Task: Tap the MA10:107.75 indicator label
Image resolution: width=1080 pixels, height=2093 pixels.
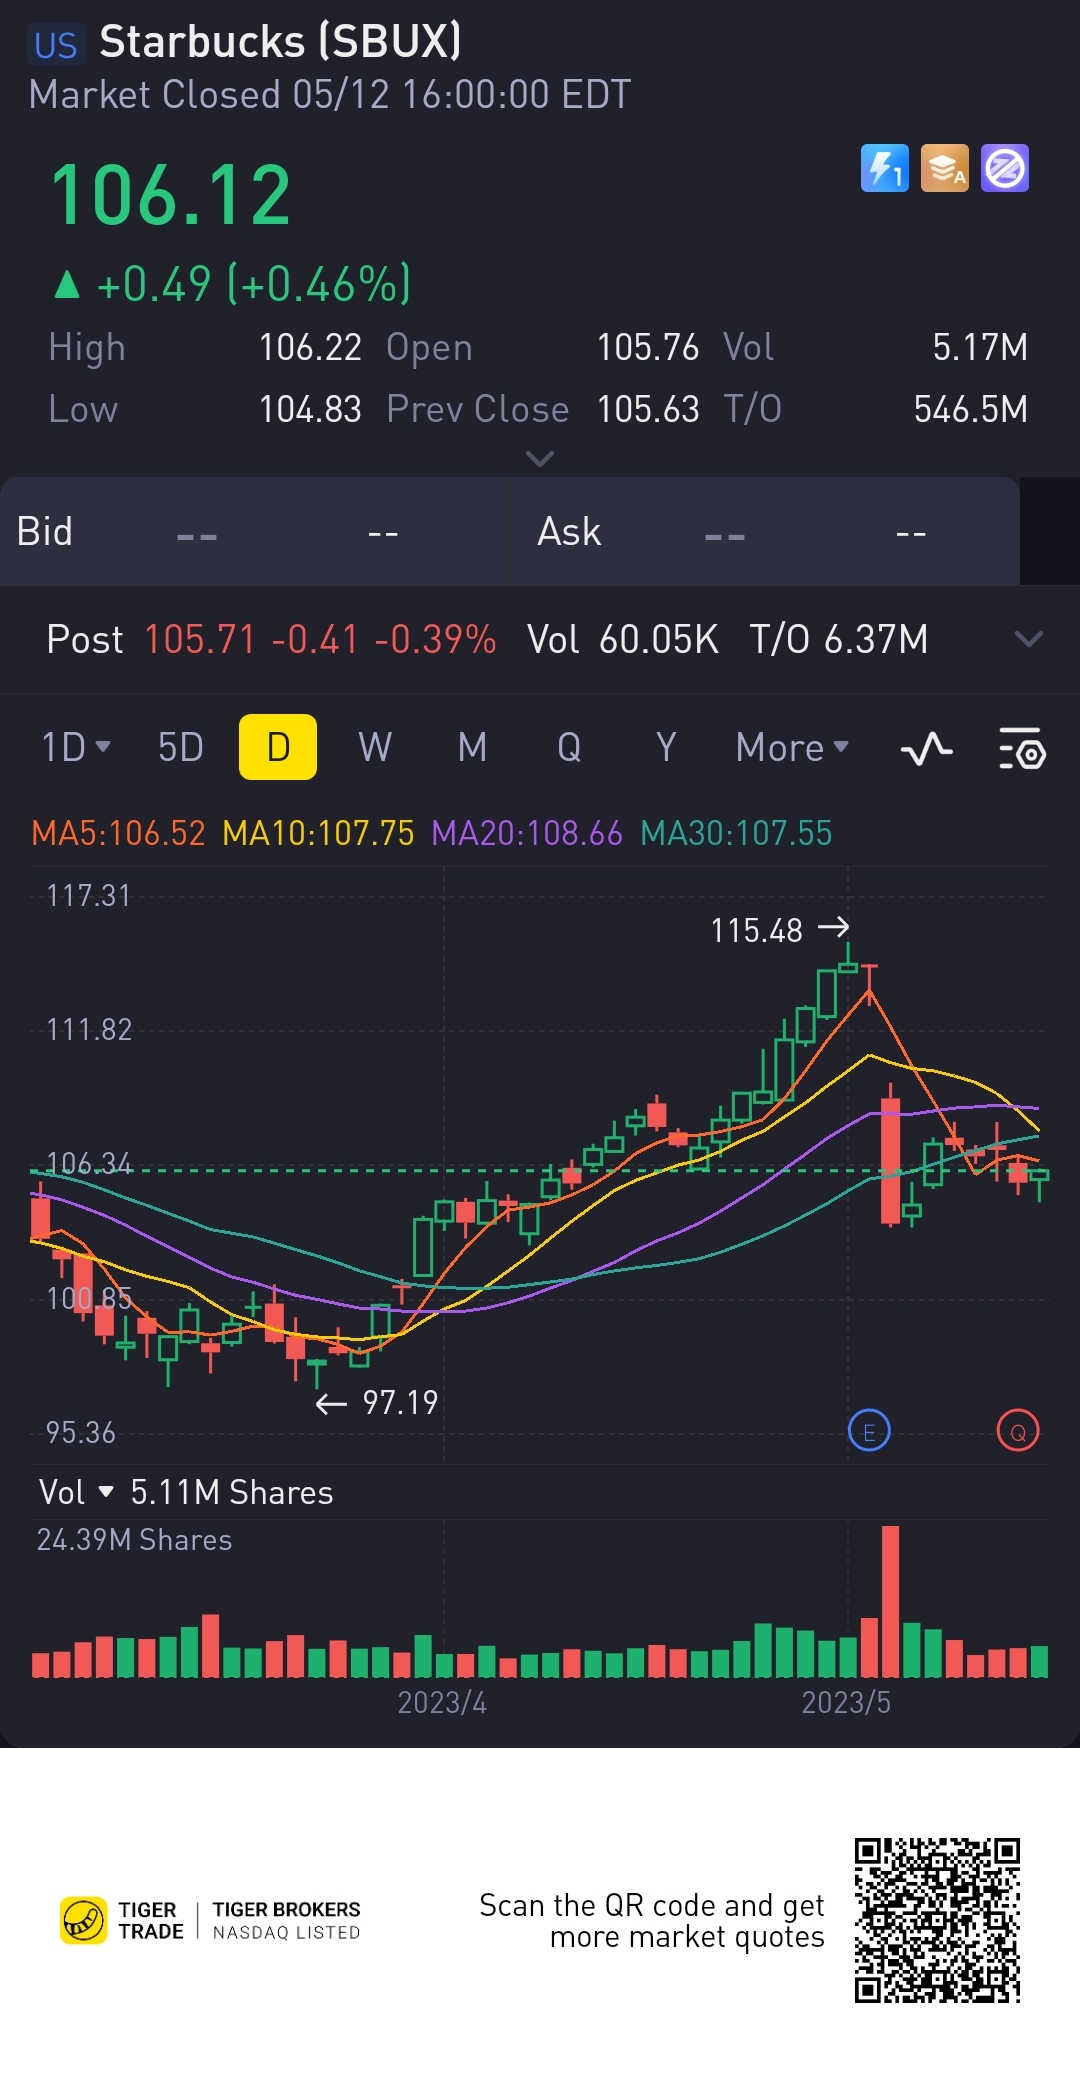Action: click(x=318, y=833)
